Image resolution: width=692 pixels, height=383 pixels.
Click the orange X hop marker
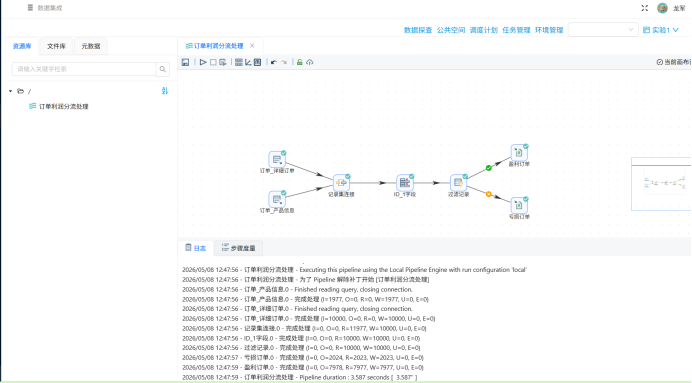point(489,194)
